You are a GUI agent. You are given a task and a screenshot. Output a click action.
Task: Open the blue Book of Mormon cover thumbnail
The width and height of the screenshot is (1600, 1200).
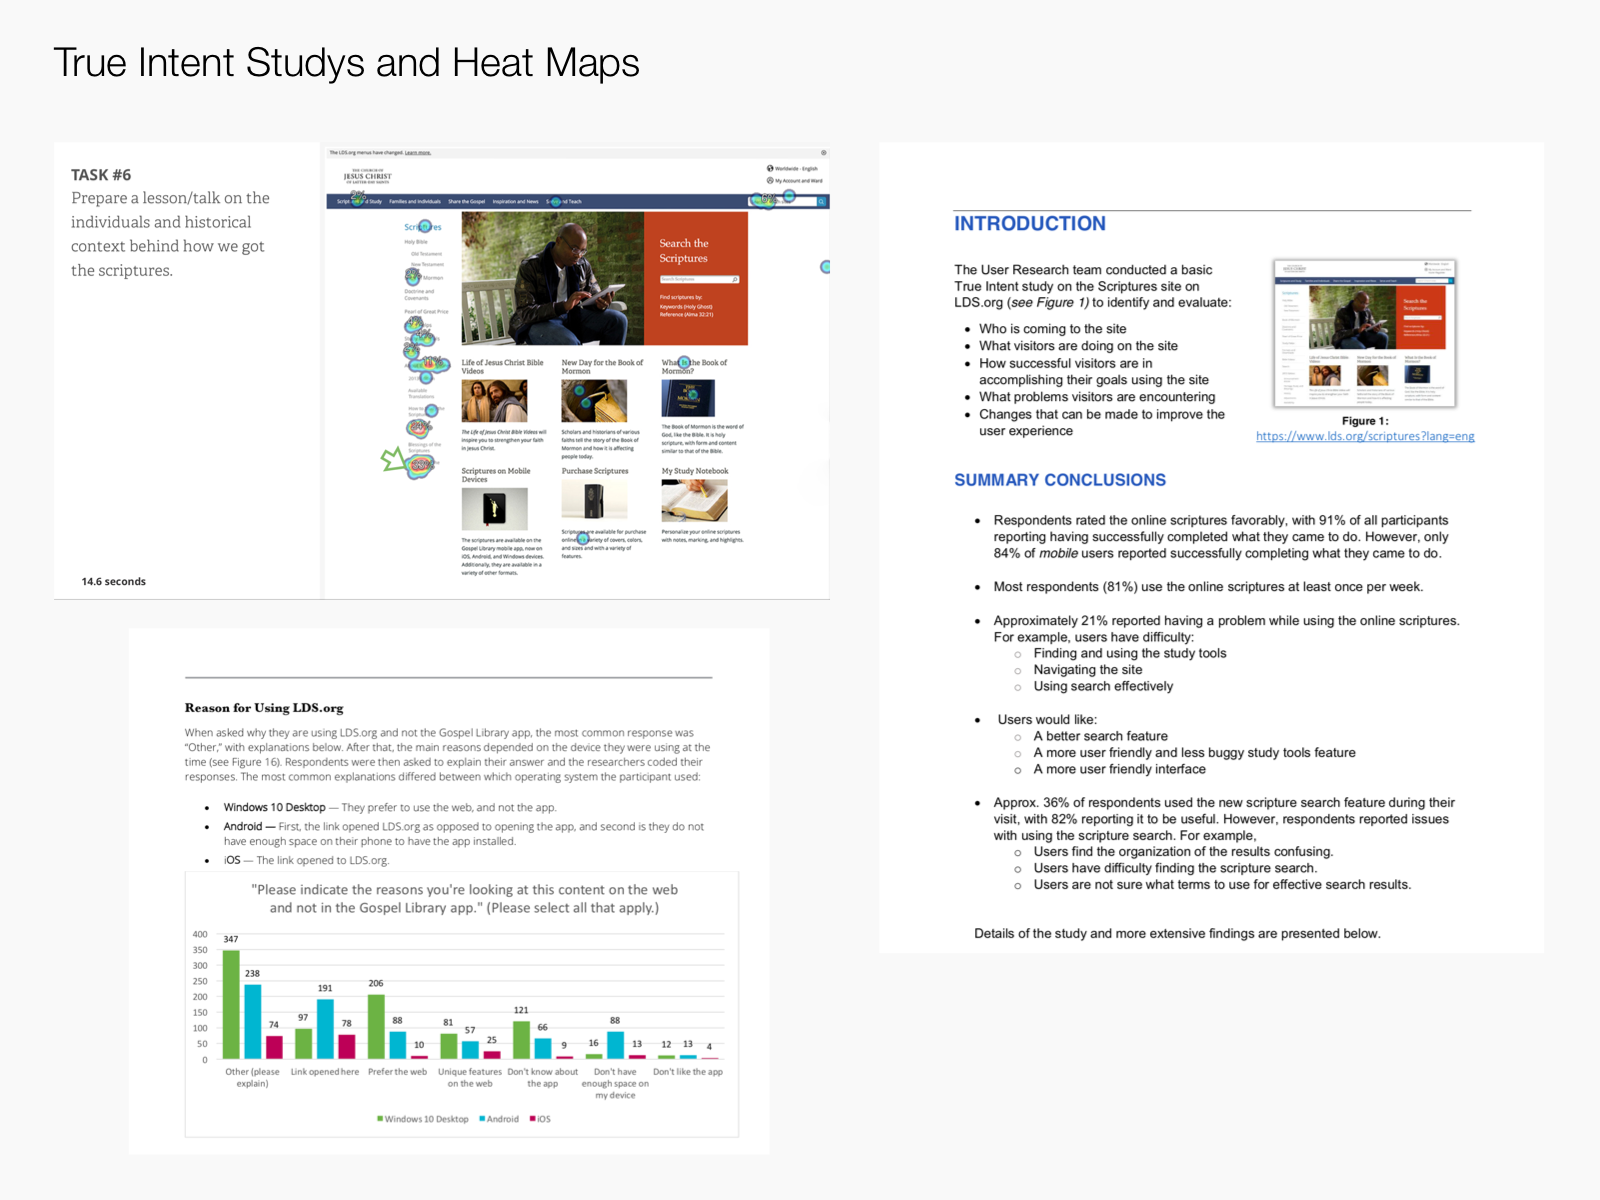688,398
